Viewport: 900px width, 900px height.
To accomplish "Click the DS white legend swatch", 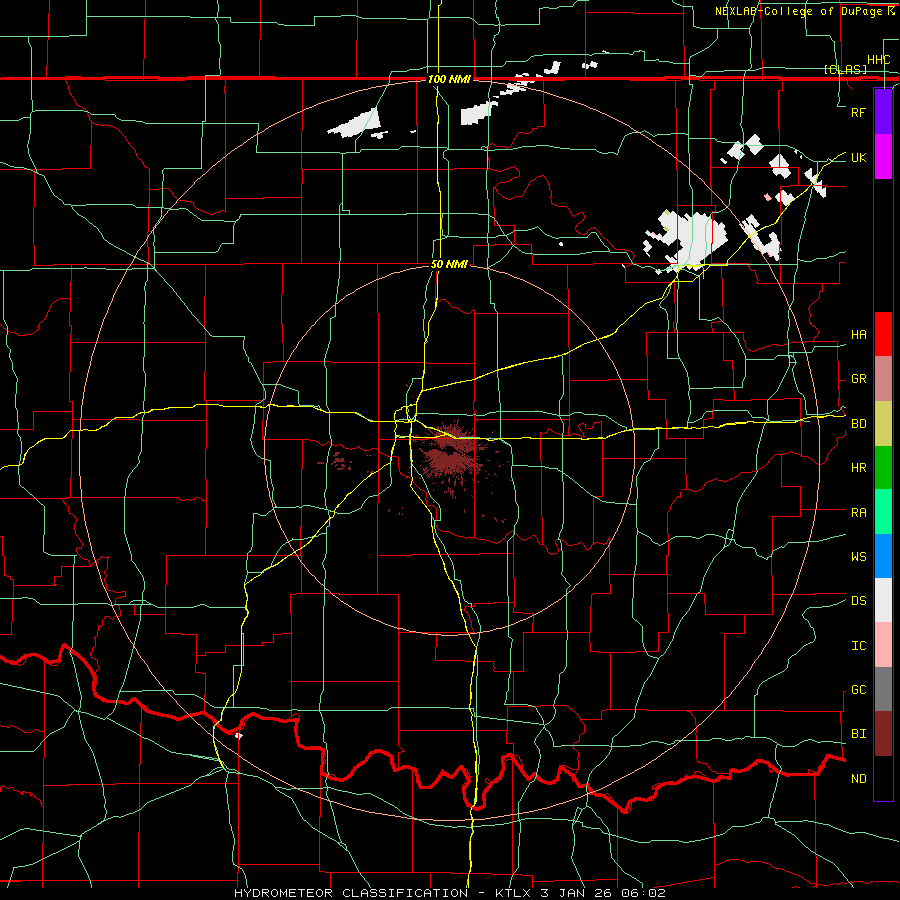I will [883, 600].
